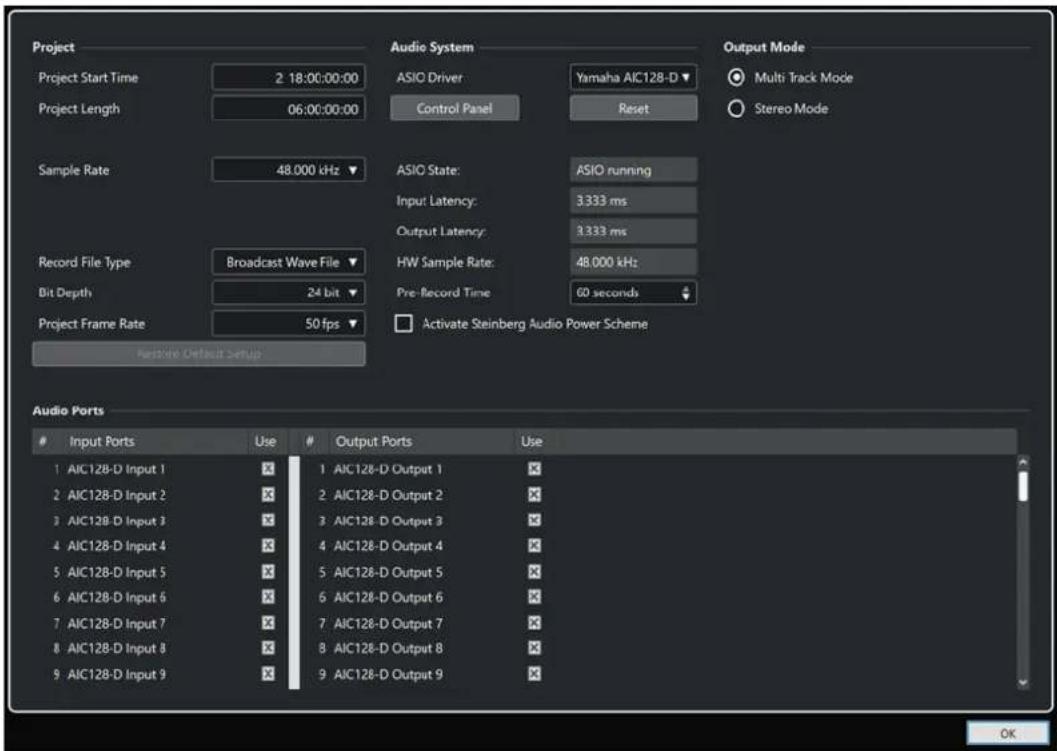Click the Input Latency value field
Image resolution: width=1057 pixels, height=751 pixels.
(x=633, y=201)
